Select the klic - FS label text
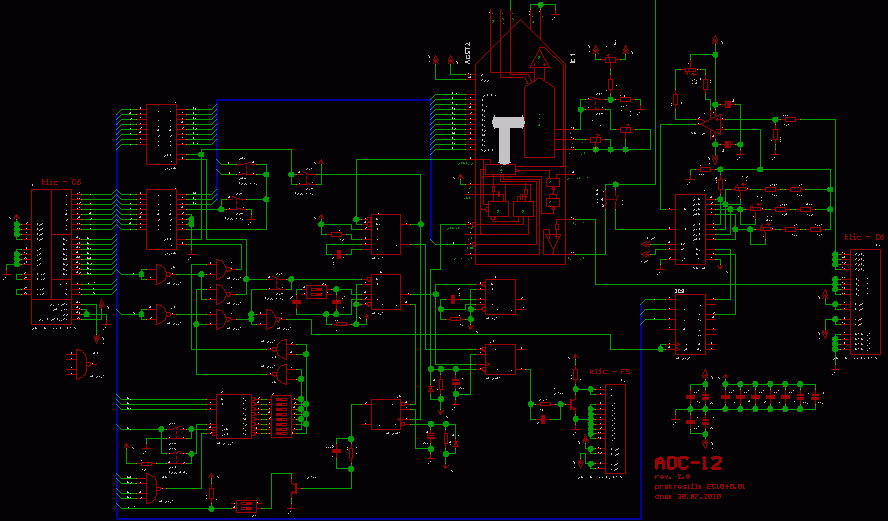 [x=609, y=372]
